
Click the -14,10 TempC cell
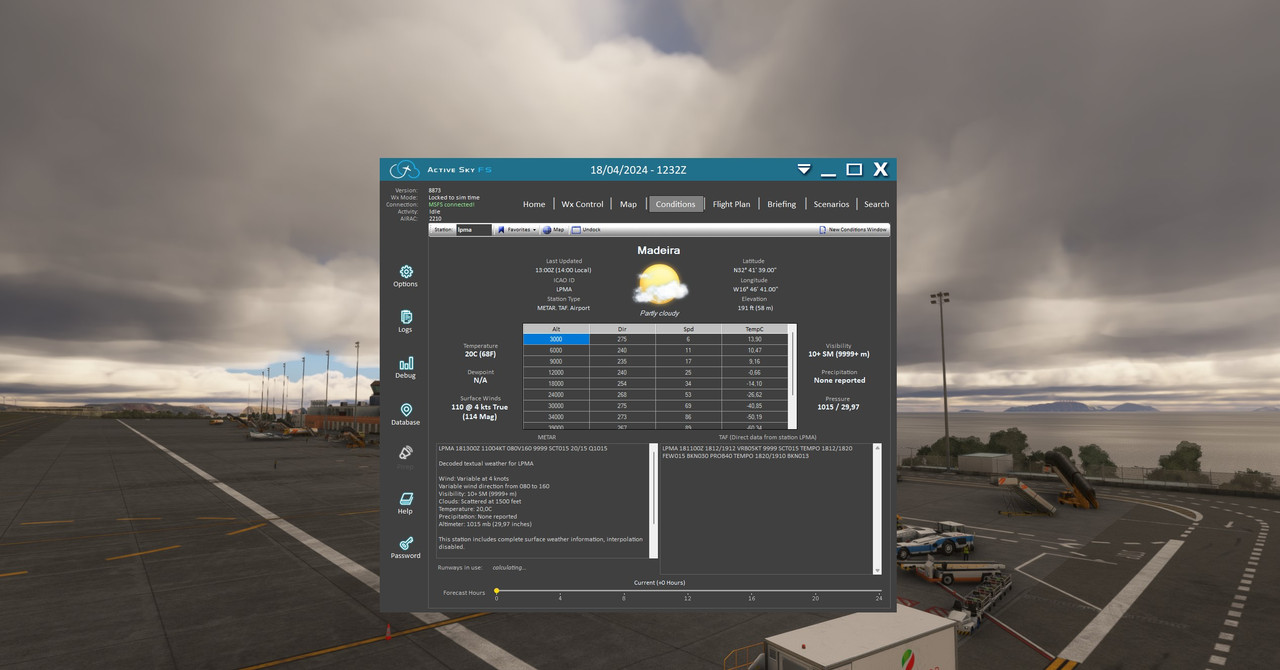pyautogui.click(x=754, y=383)
